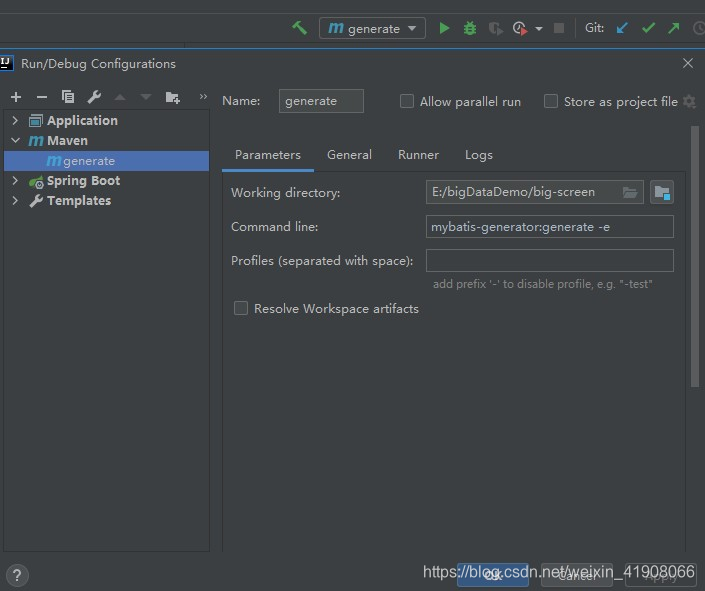Select the Templates tree item
The height and width of the screenshot is (591, 705).
pos(79,200)
